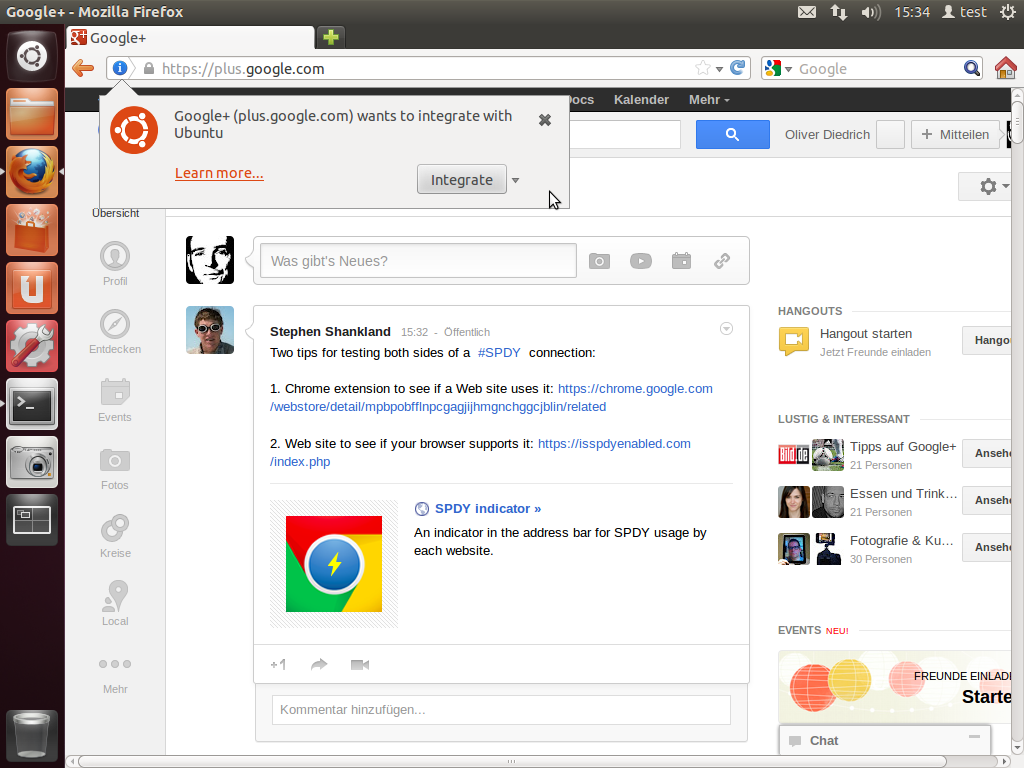Click the blue Google+ search button

coord(733,135)
